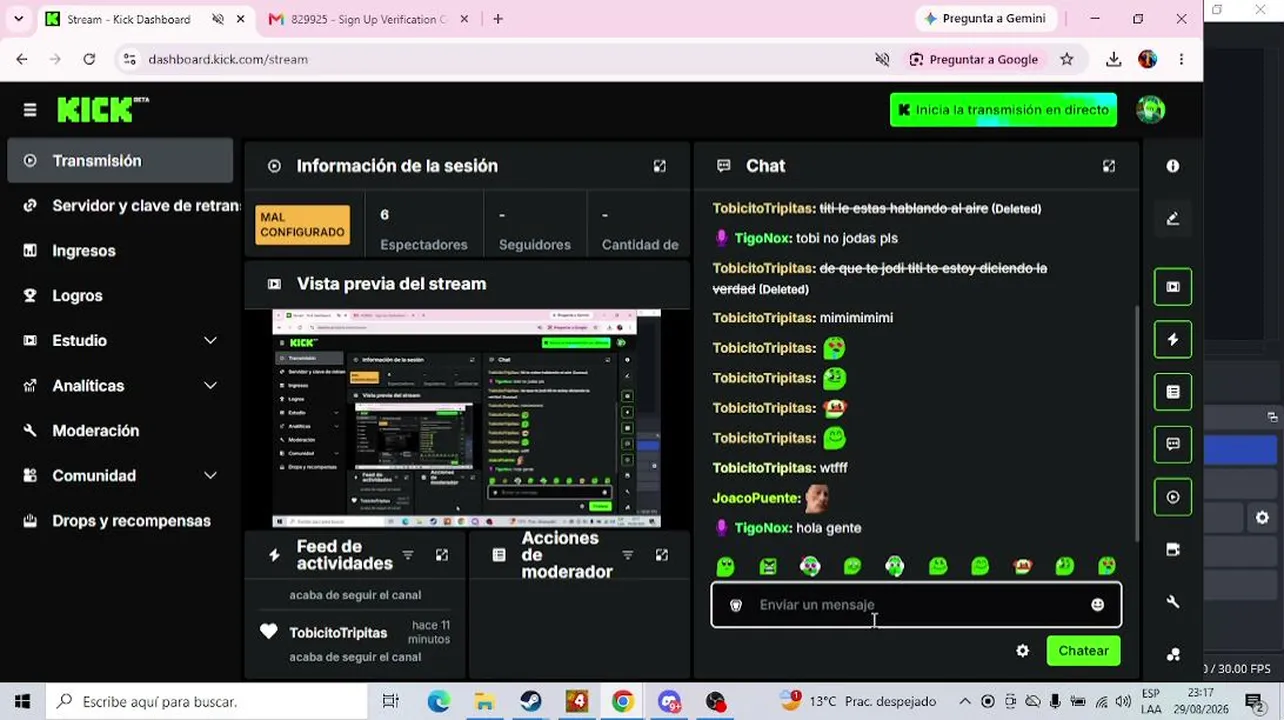
Task: Bookmark this page with the star icon
Action: coord(1067,59)
